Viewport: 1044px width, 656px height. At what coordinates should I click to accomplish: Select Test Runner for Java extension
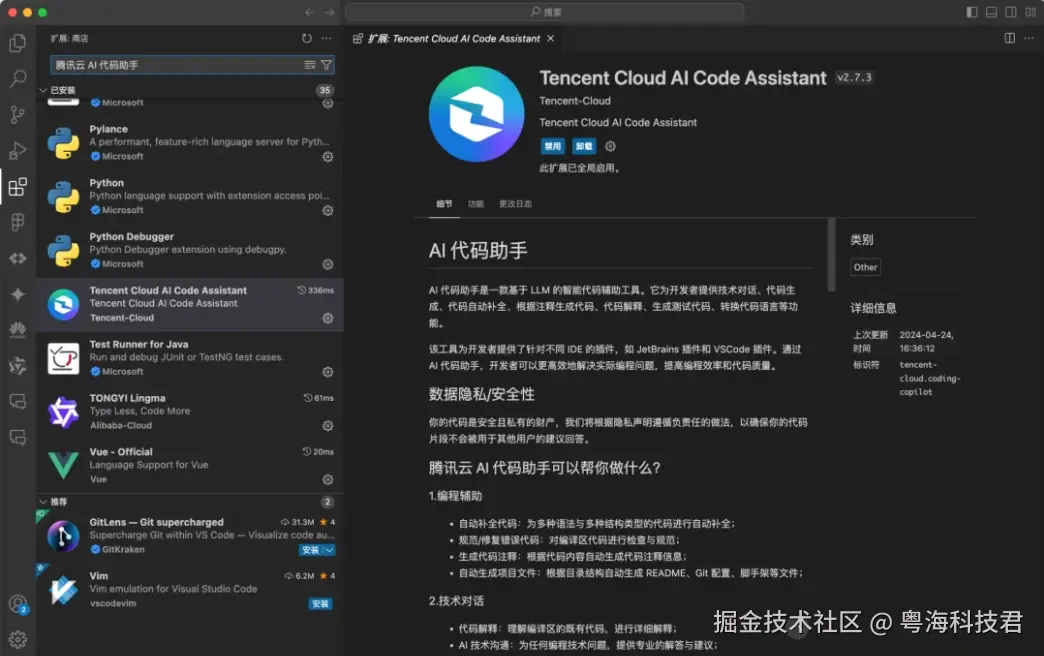(190, 358)
